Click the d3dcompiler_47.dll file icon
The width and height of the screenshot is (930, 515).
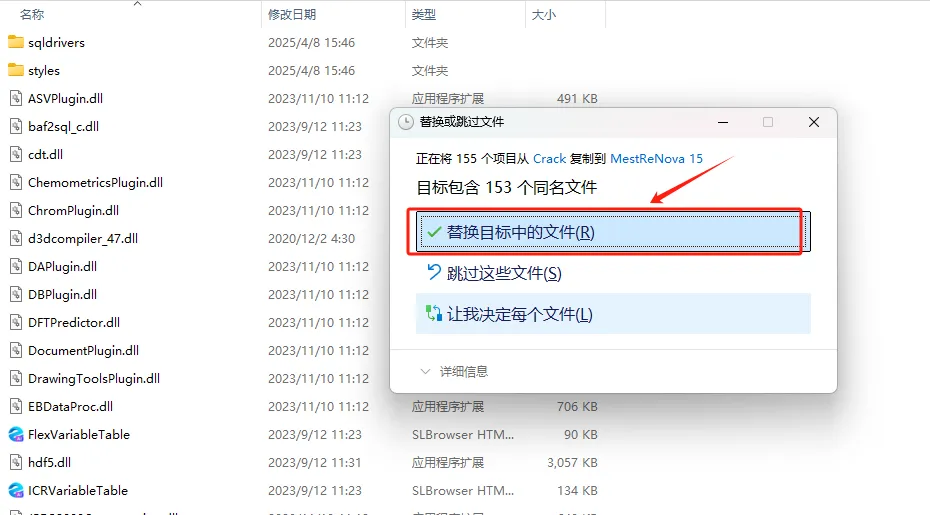click(x=16, y=239)
